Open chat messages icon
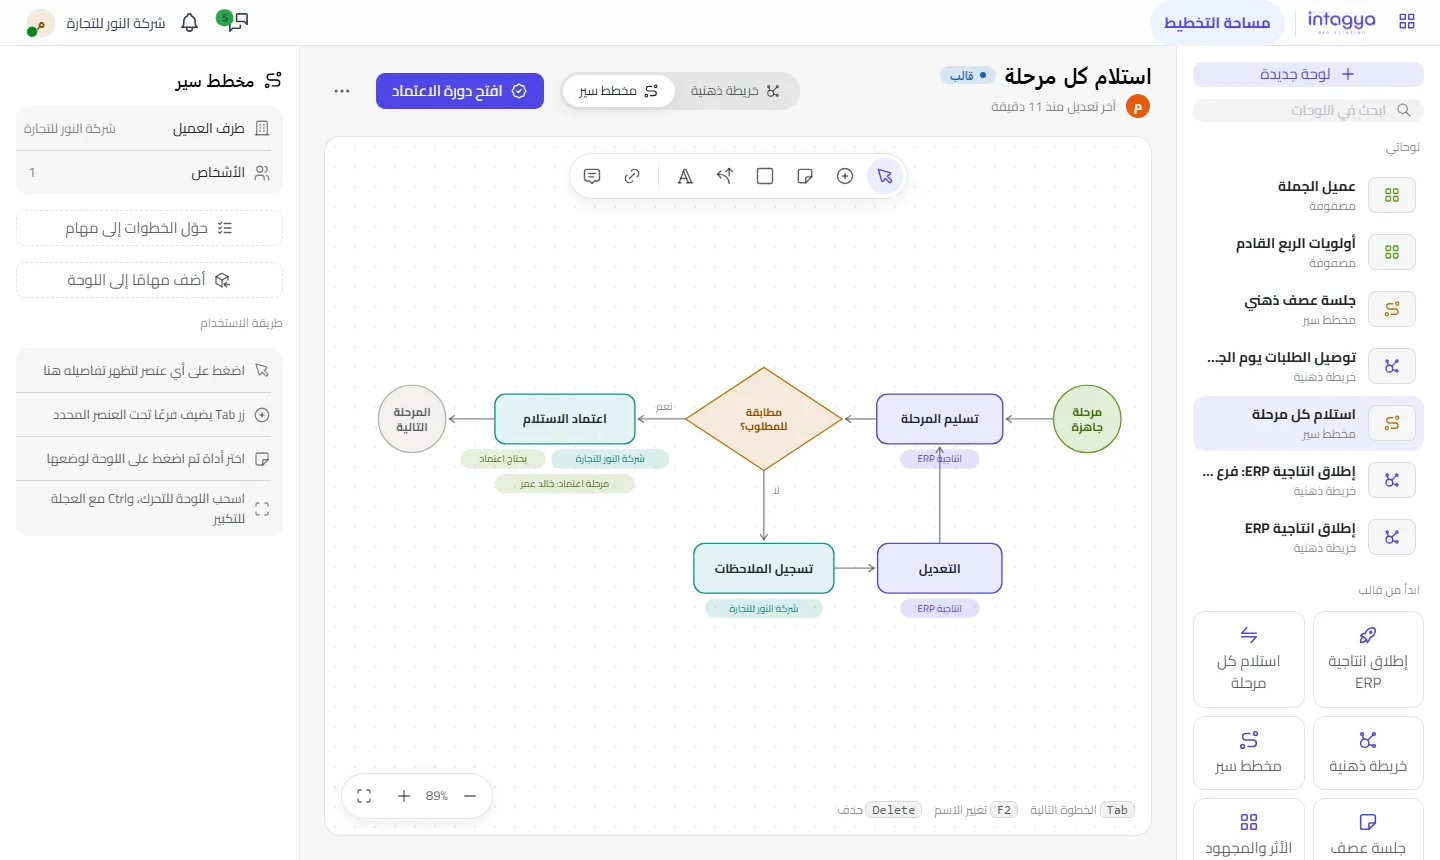 tap(236, 21)
